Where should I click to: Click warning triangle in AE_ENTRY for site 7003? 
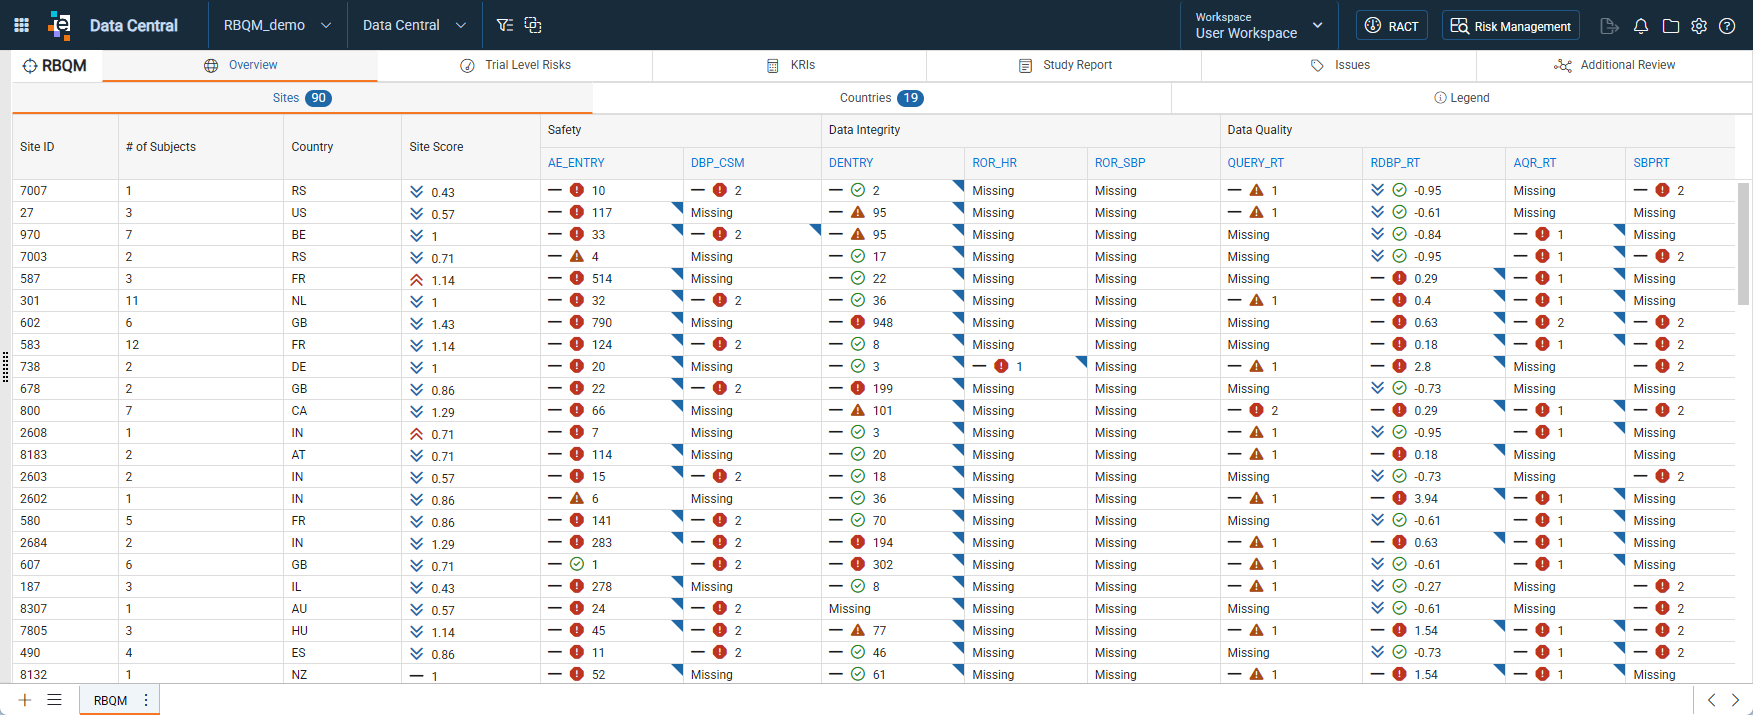[577, 256]
